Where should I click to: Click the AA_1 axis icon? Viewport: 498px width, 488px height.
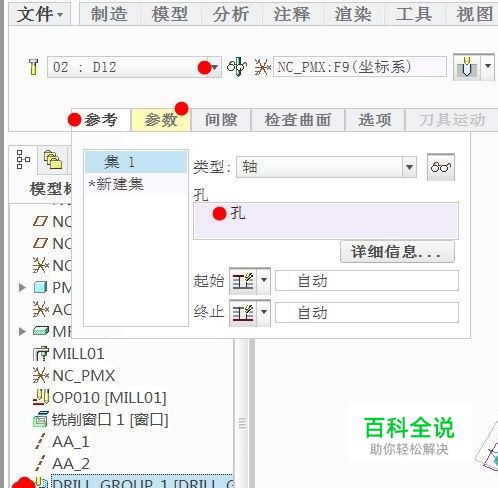(x=40, y=441)
